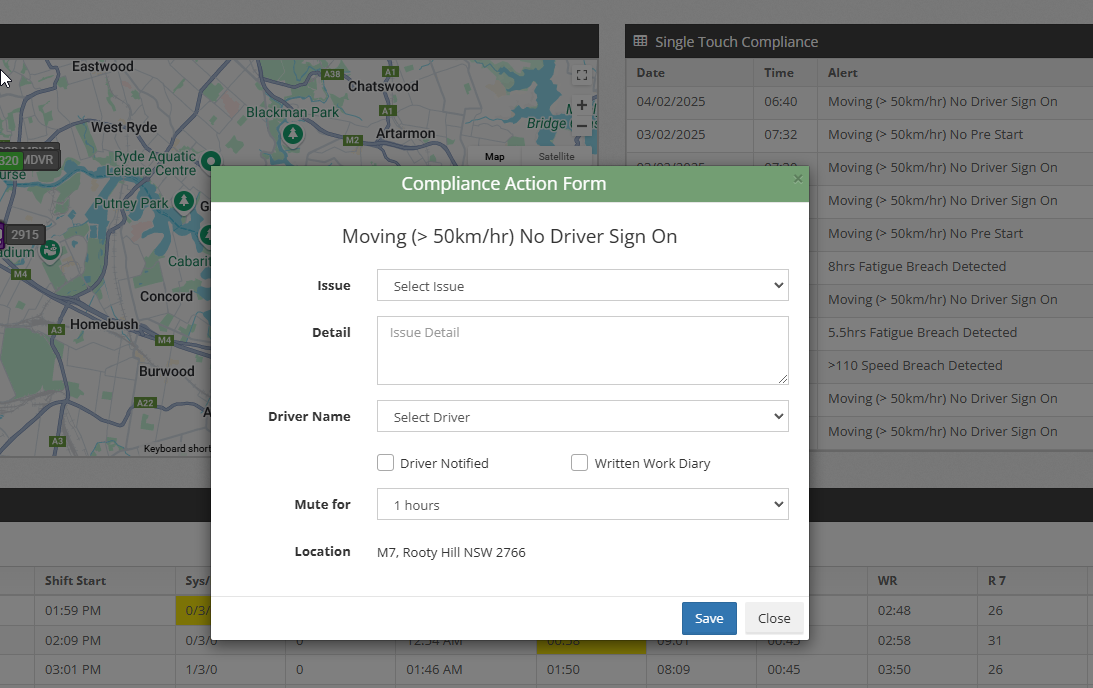Zoom in on the map
The height and width of the screenshot is (688, 1093).
582,105
